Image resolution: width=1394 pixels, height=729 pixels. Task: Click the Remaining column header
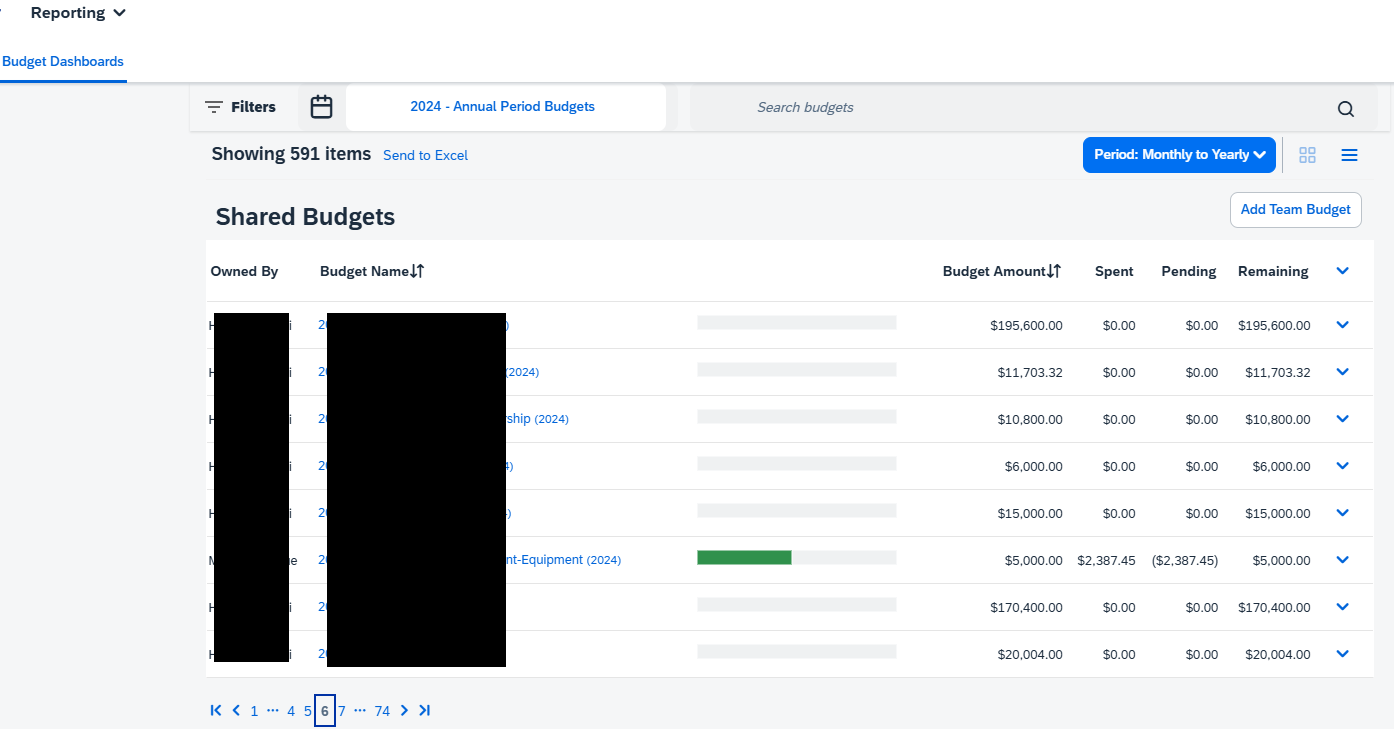coord(1273,271)
